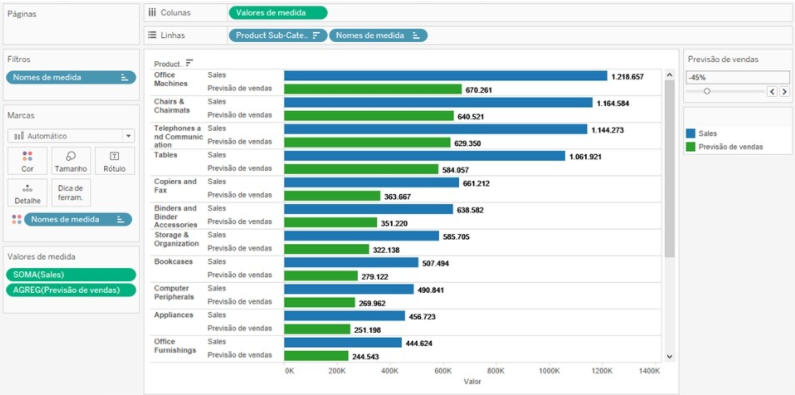795x395 pixels.
Task: Click the Colunas shelf icon
Action: tap(152, 13)
